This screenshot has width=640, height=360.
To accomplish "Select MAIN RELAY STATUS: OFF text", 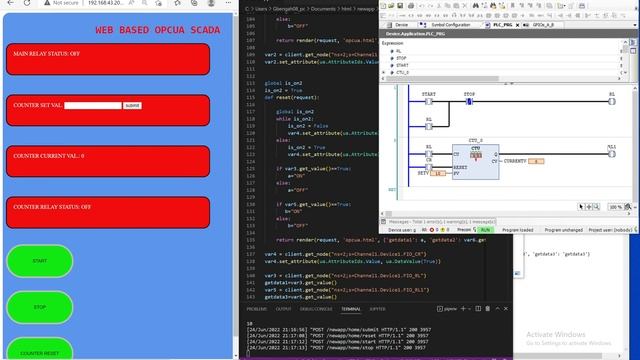I will (x=47, y=54).
